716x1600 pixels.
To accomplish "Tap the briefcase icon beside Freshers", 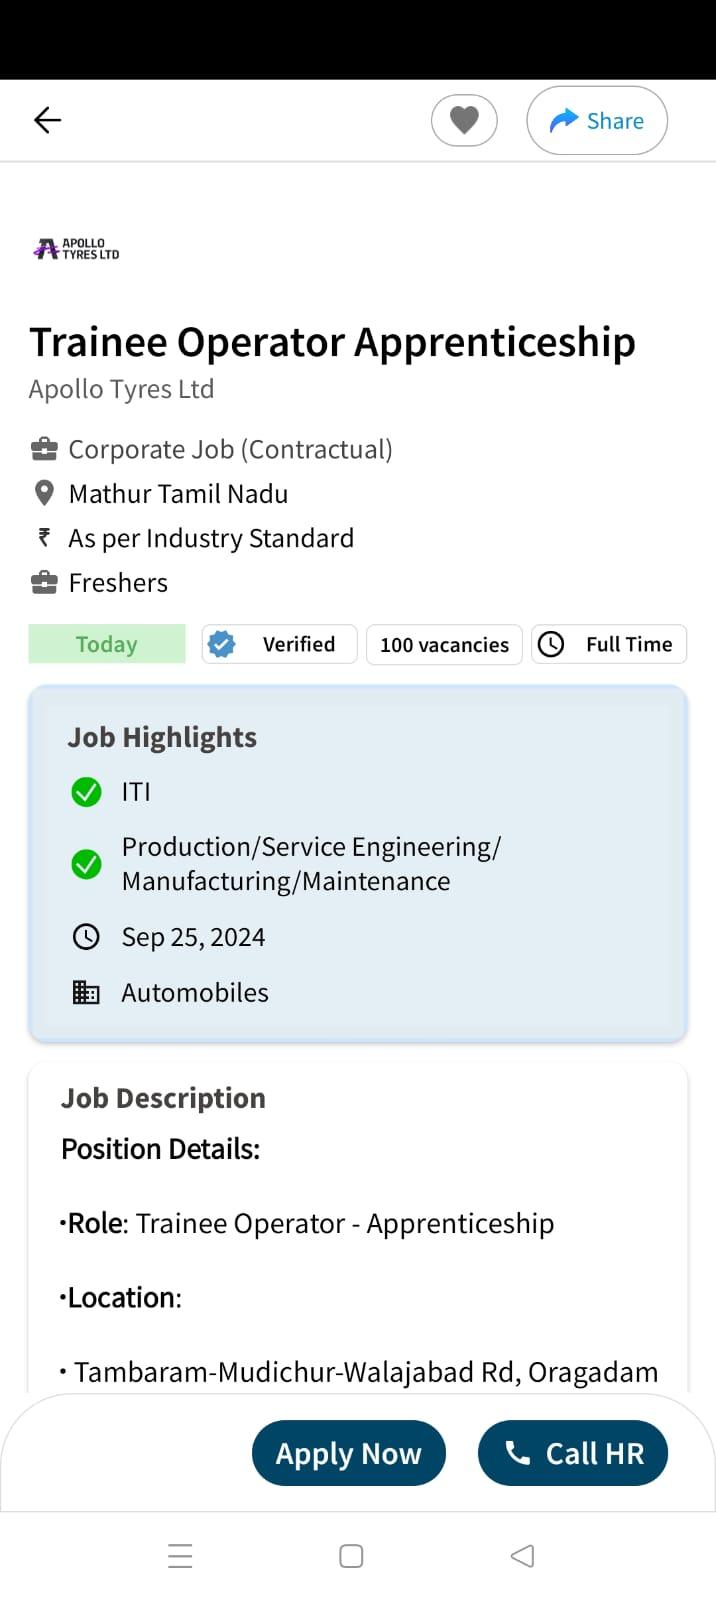I will 44,582.
